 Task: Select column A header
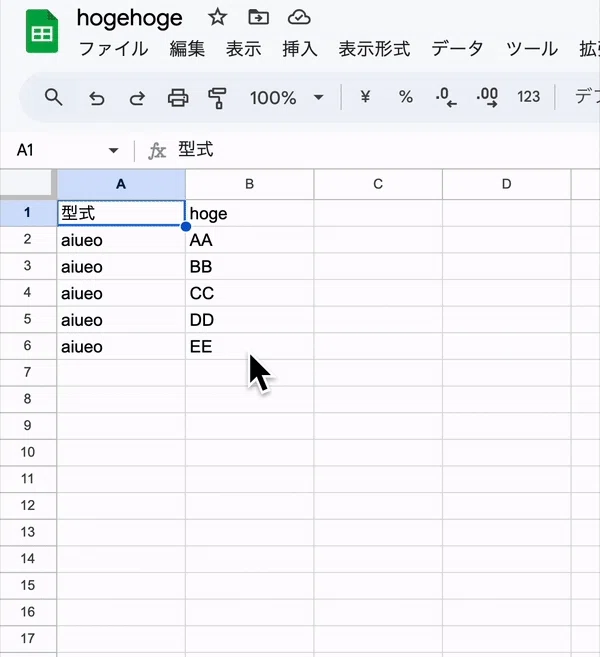(x=121, y=184)
